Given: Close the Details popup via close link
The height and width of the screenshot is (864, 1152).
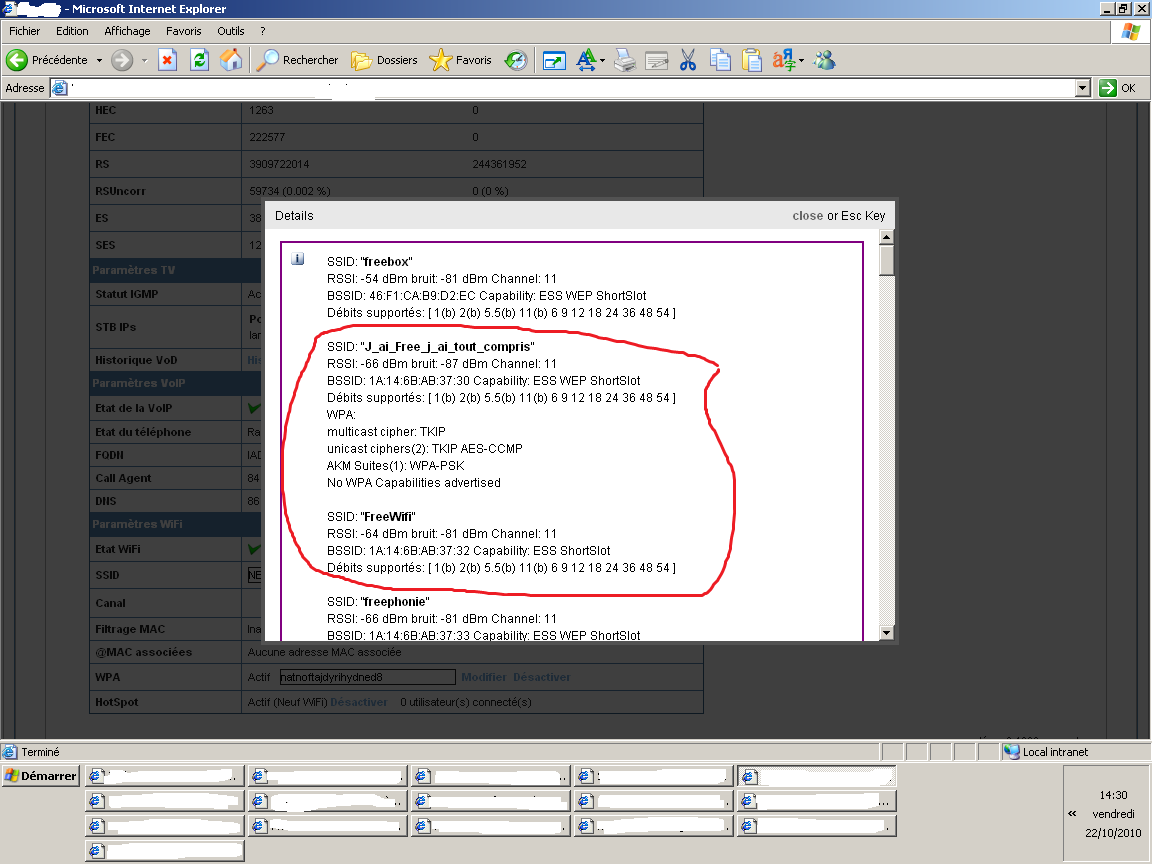Looking at the screenshot, I should click(807, 216).
